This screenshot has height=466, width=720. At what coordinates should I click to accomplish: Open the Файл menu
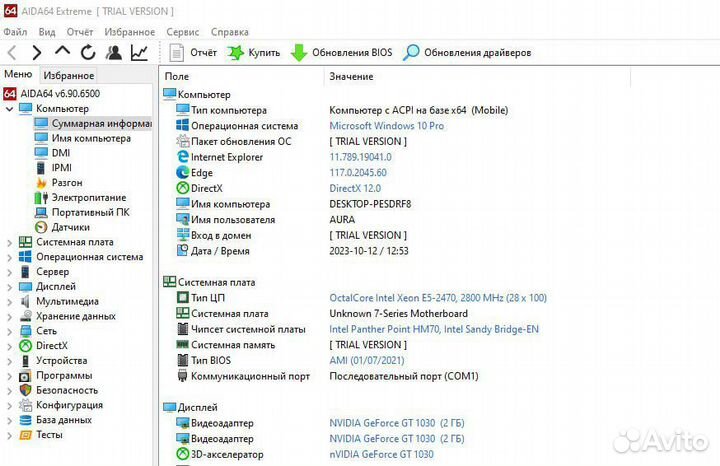coord(15,32)
